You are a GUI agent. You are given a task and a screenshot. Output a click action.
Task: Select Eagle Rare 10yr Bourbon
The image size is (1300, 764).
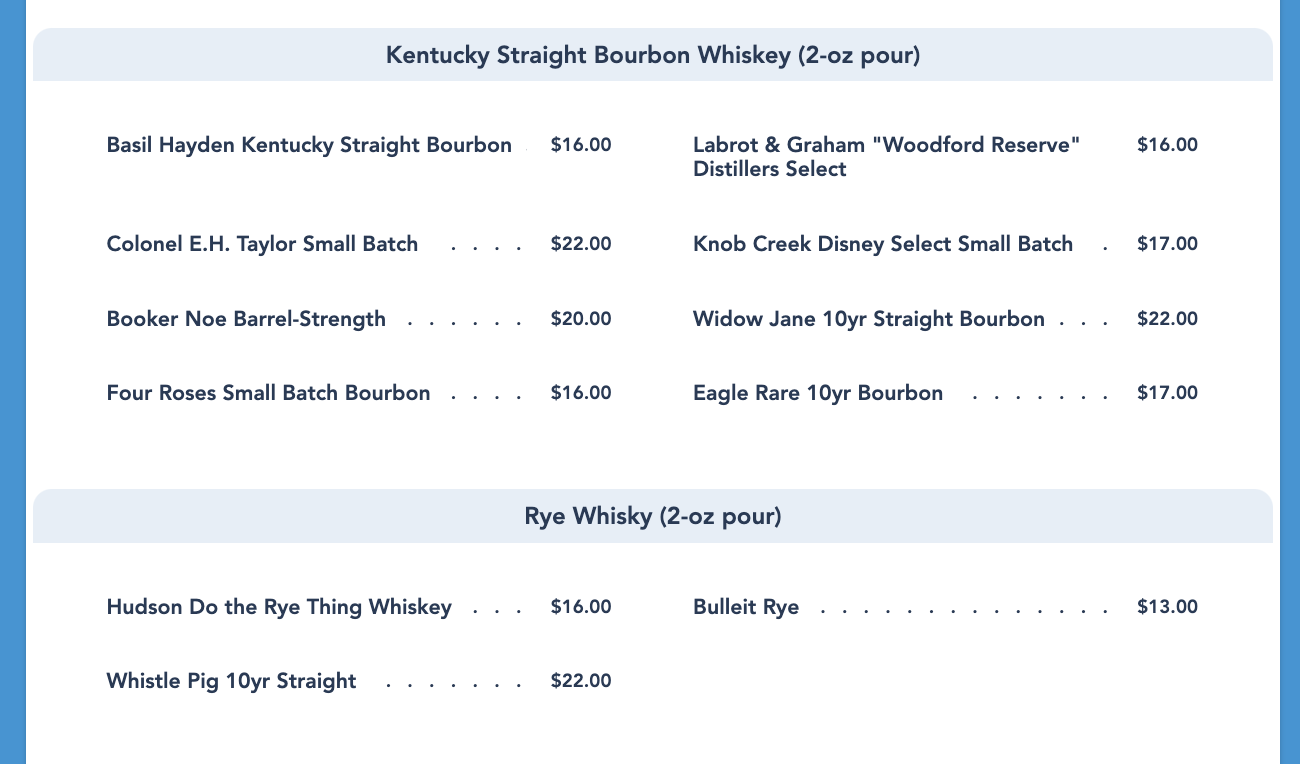(817, 393)
